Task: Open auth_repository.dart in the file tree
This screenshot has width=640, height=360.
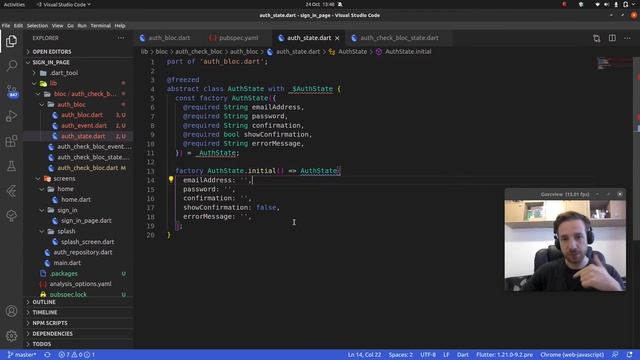Action: coord(79,252)
